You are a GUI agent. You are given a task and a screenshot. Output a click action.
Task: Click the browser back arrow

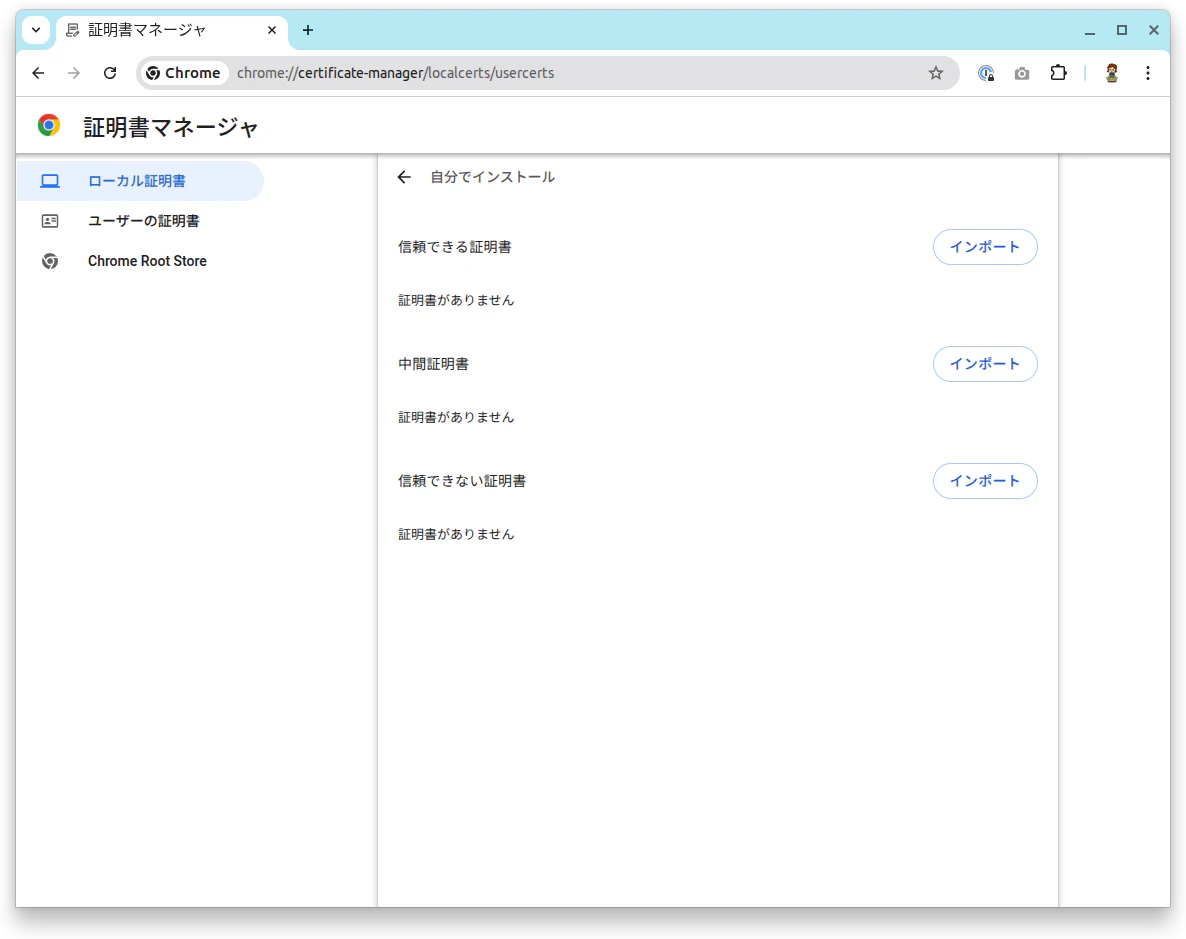[38, 73]
